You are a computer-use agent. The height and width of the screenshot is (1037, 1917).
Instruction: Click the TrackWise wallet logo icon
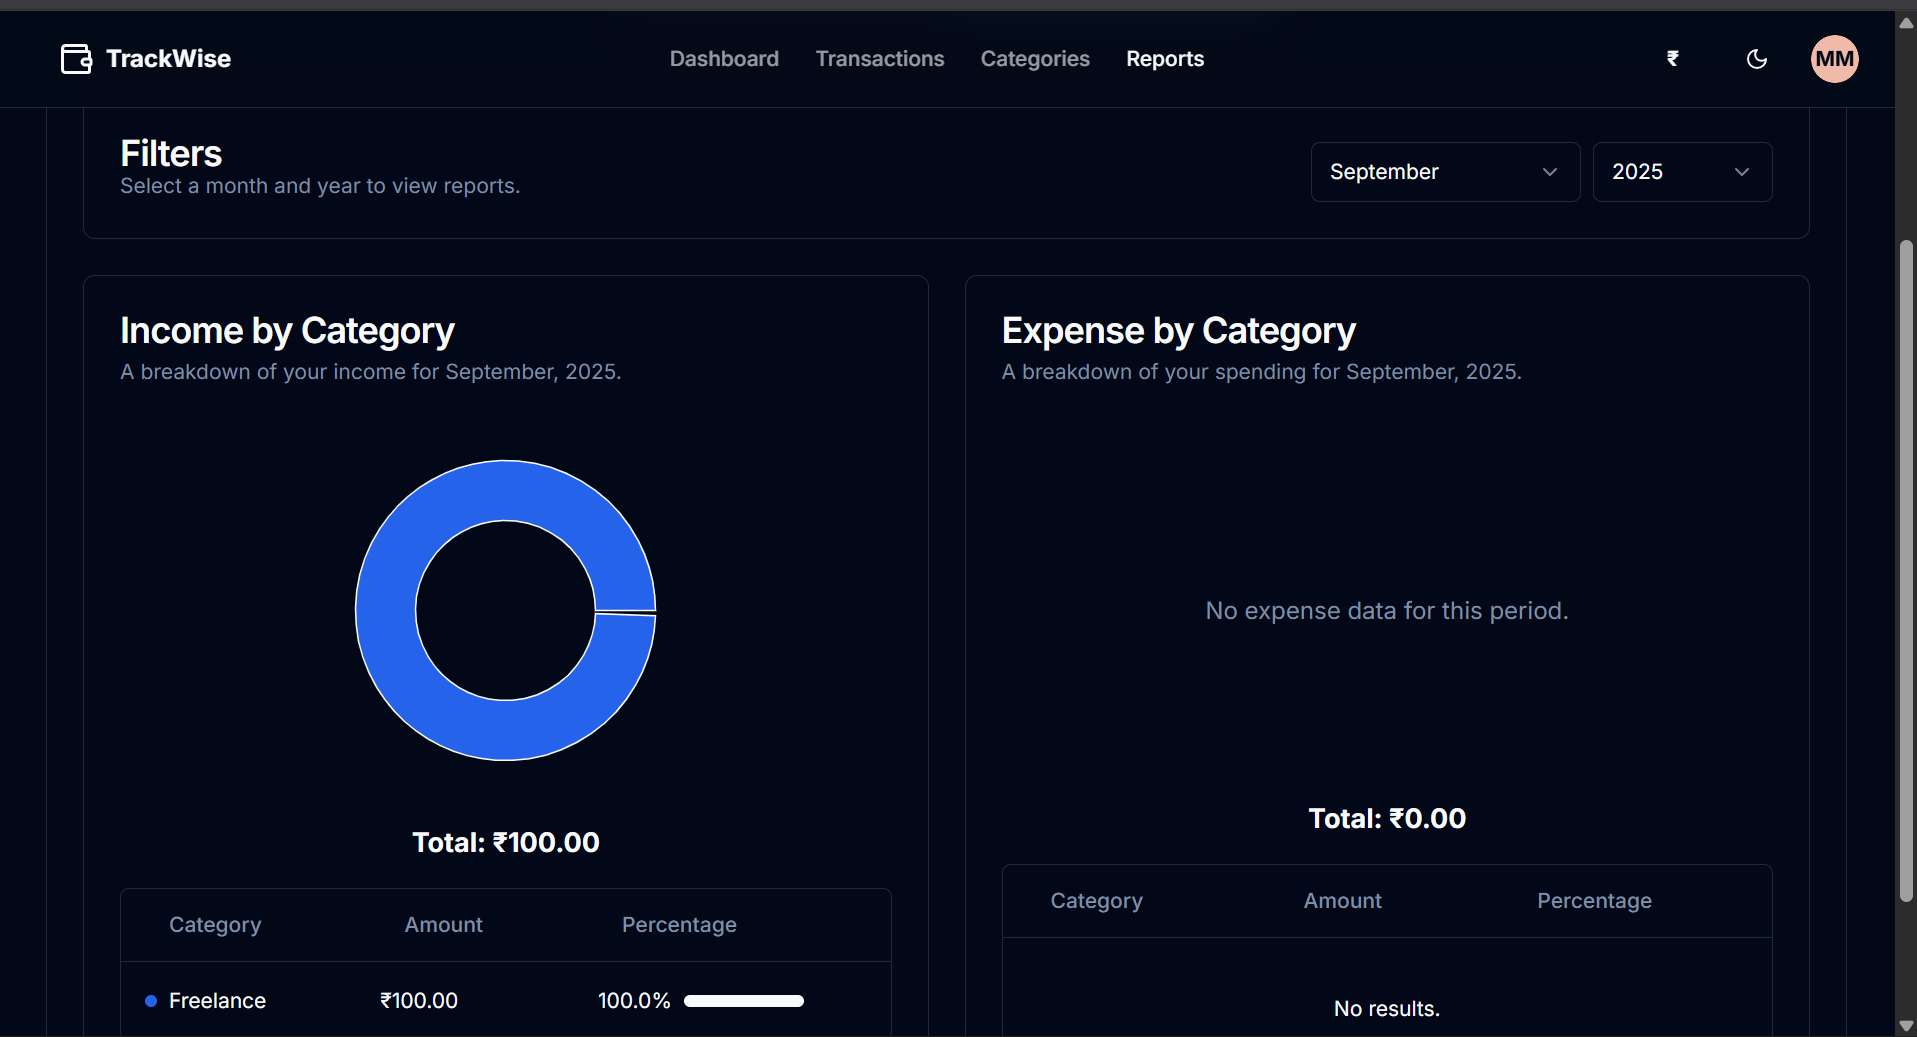coord(76,59)
